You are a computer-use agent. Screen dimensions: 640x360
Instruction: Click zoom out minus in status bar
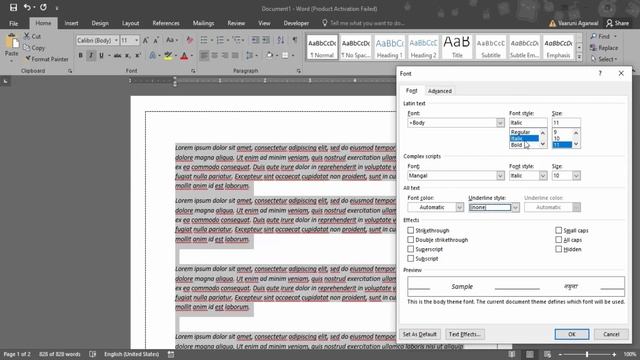click(x=560, y=354)
